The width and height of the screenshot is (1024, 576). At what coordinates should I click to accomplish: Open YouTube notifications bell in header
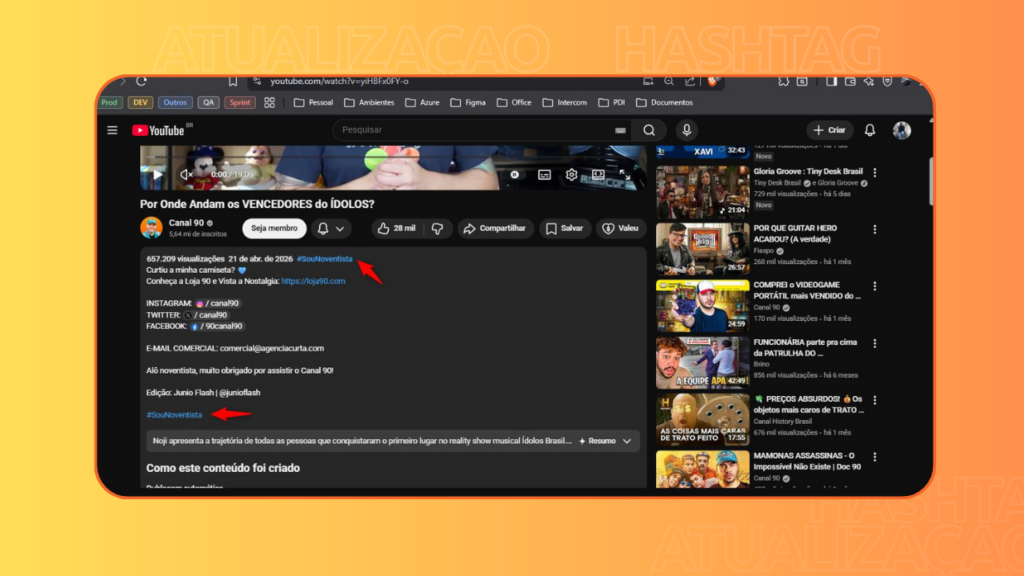(870, 131)
